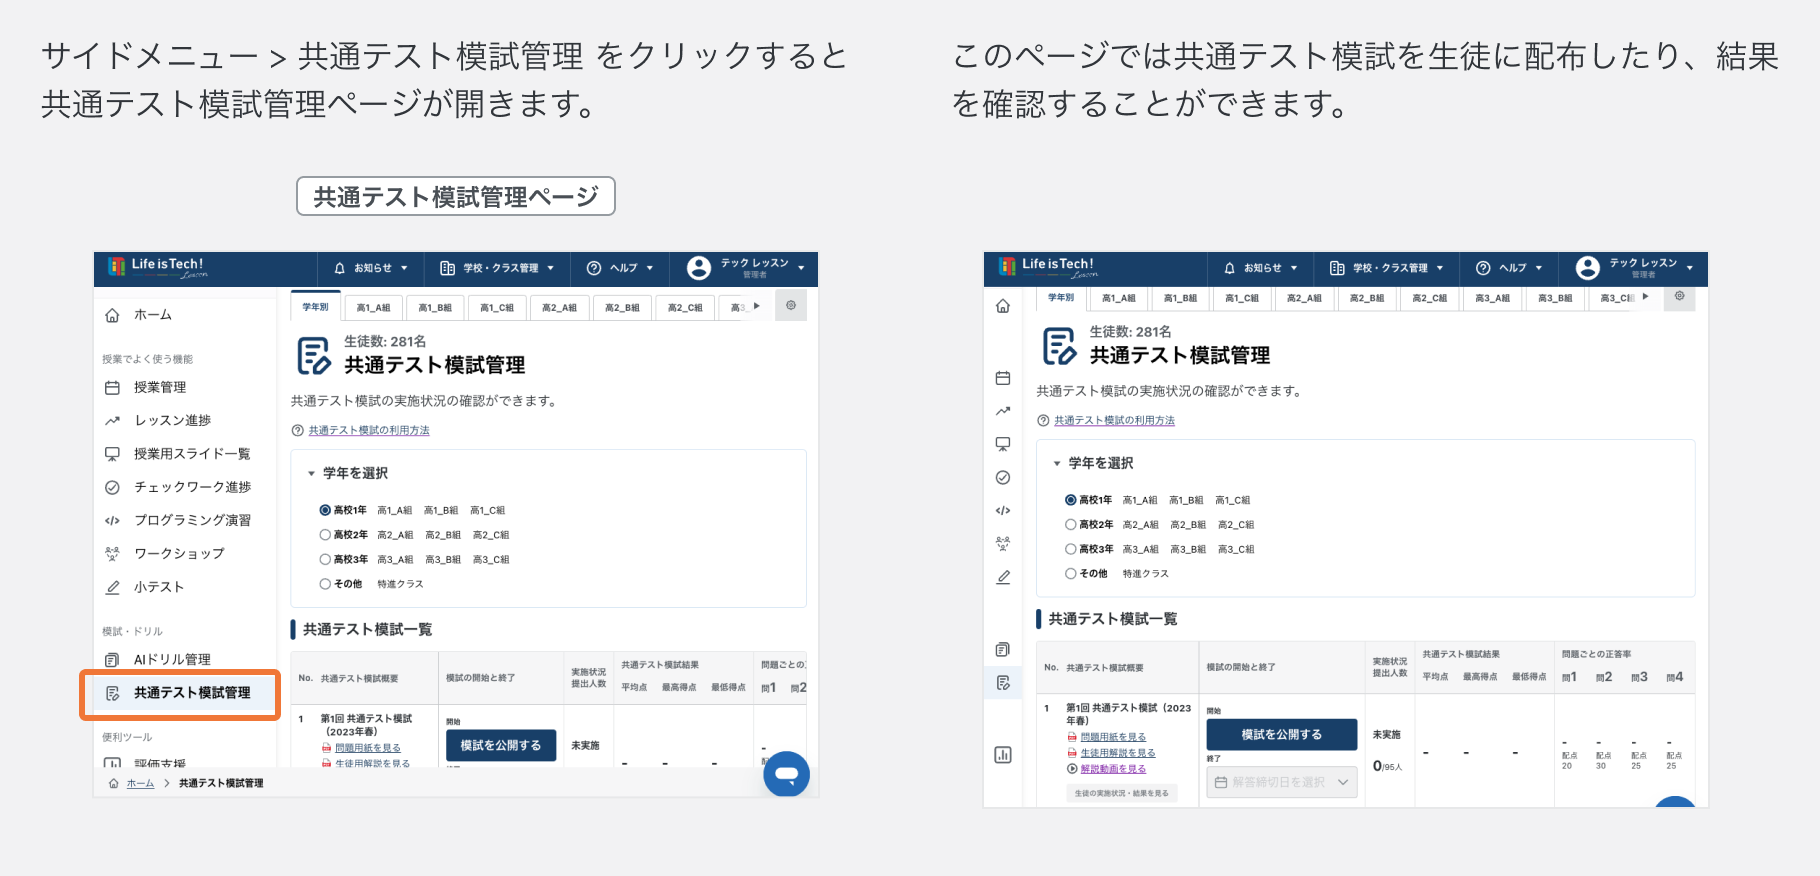Open chat bubble button in left screenshot
This screenshot has width=1820, height=876.
(x=786, y=774)
